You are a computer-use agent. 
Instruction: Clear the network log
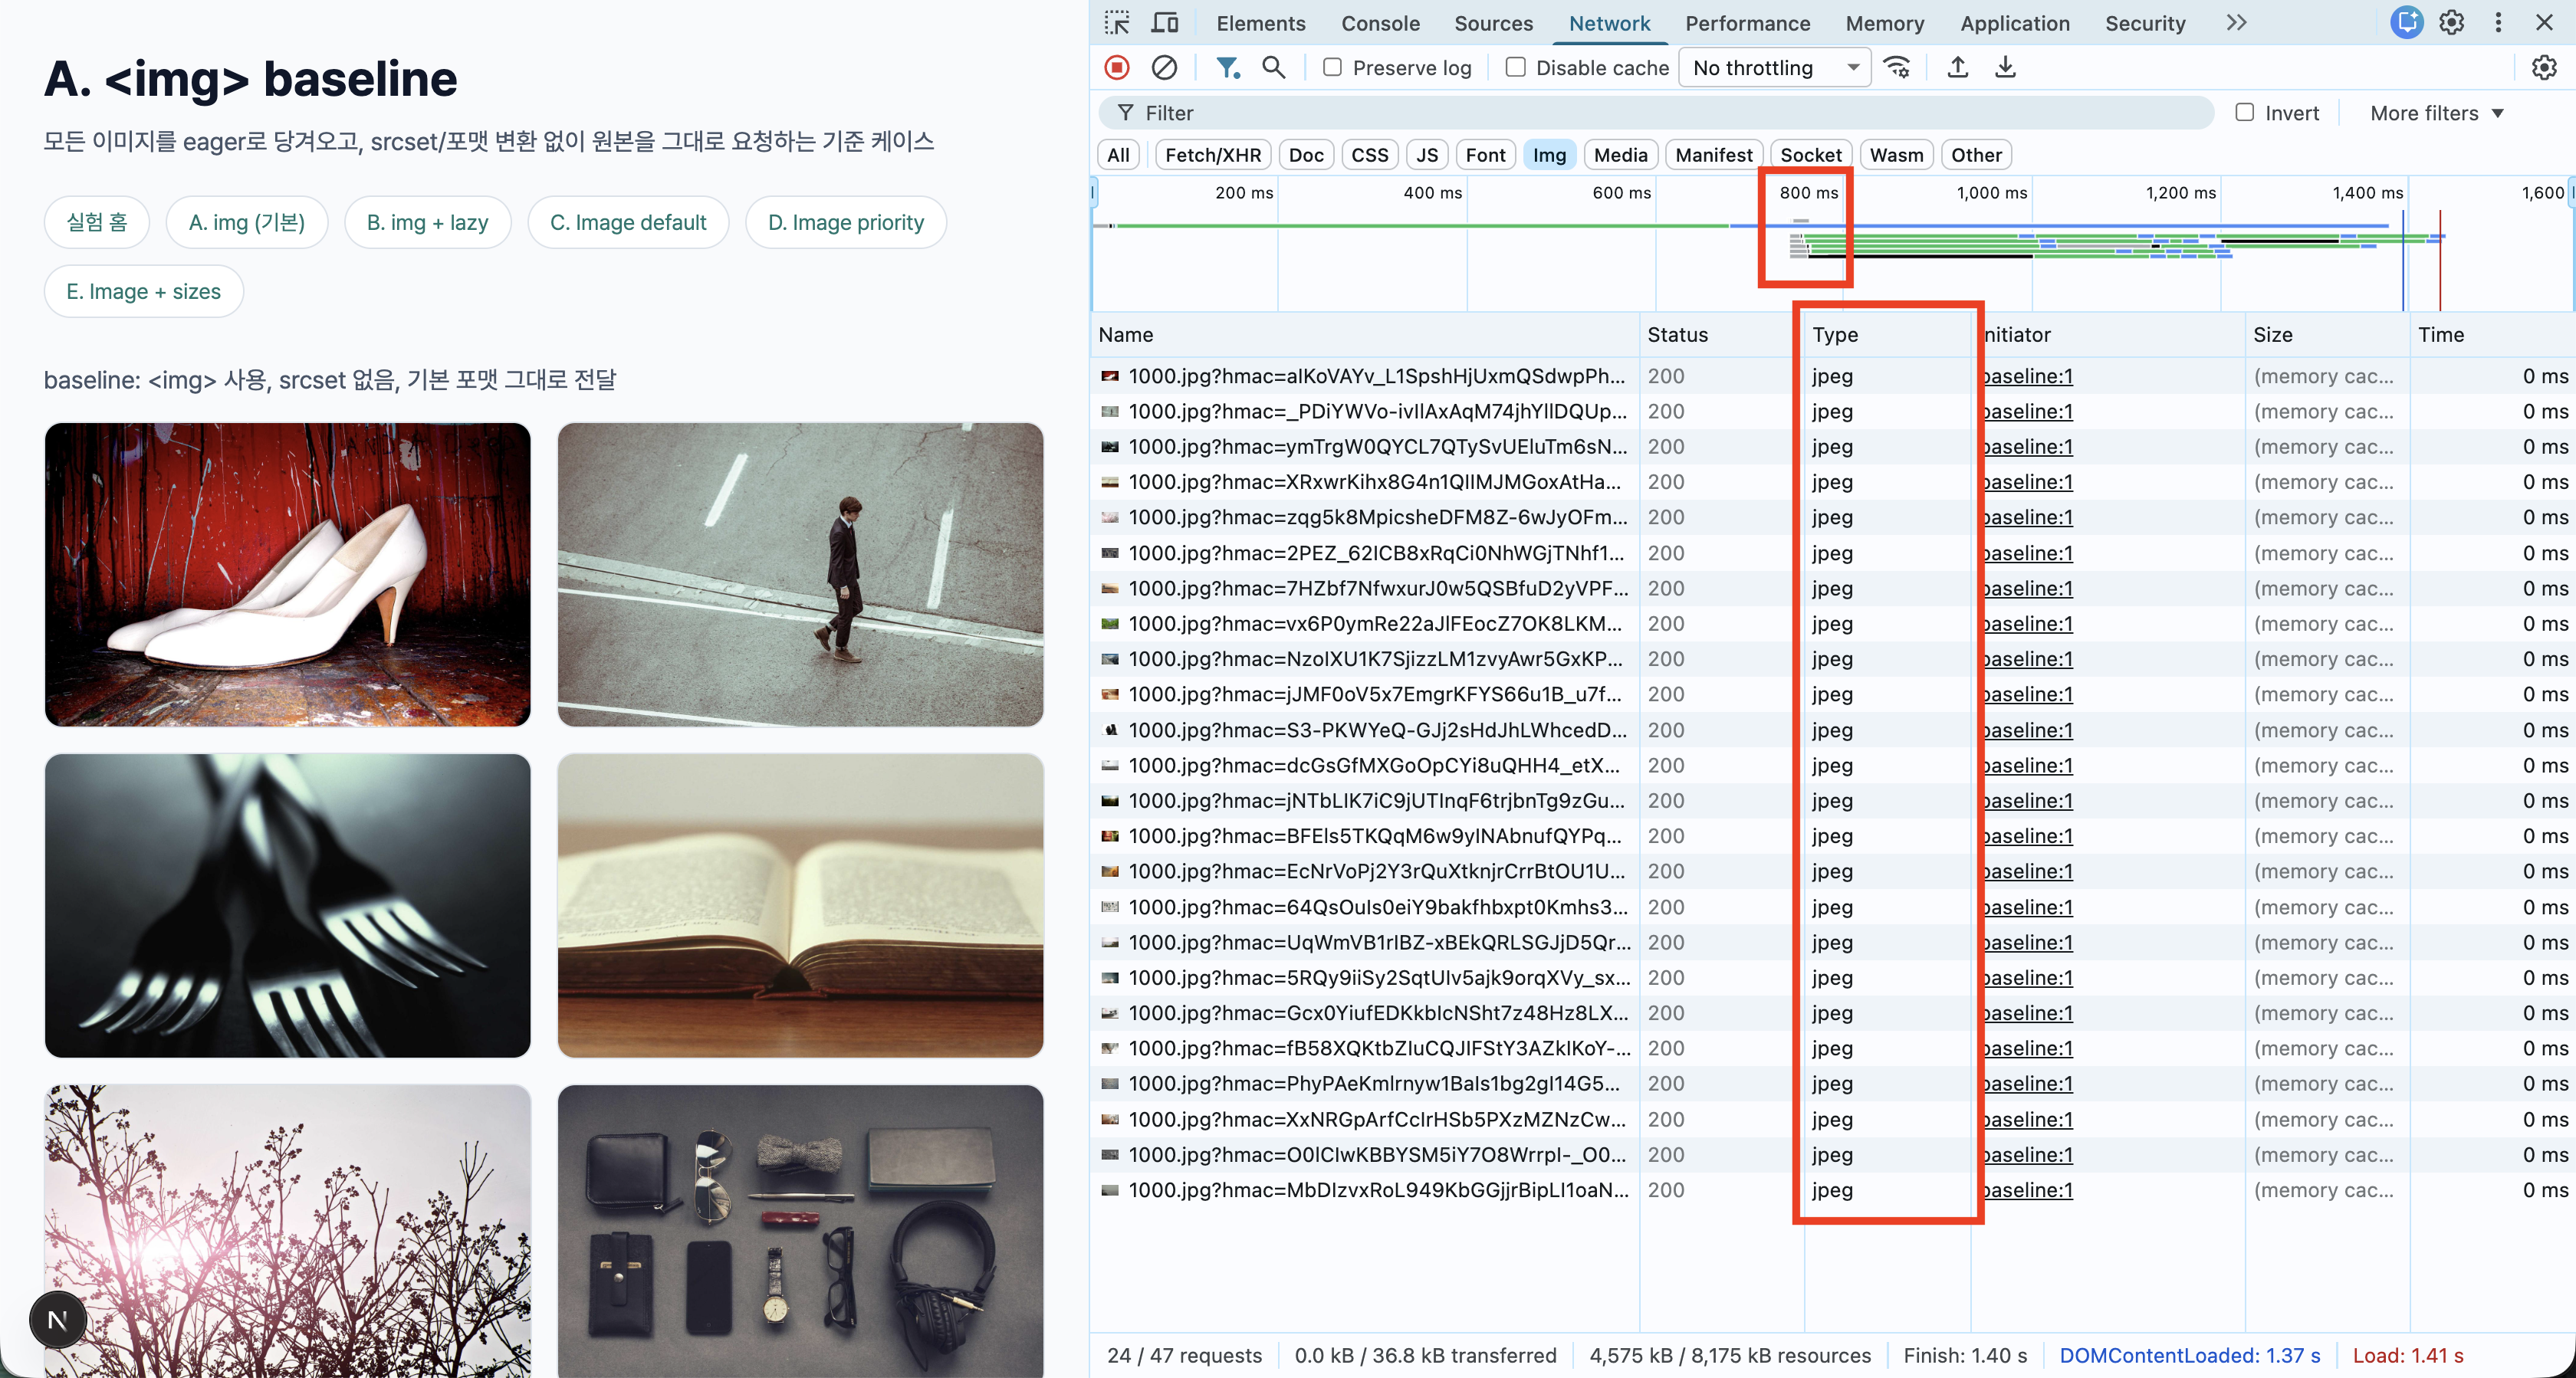(1164, 68)
